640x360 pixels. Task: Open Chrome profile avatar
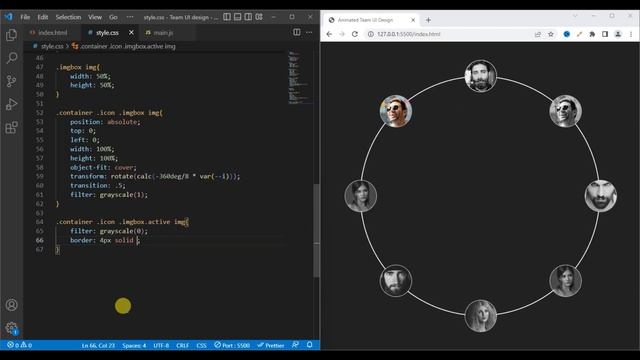pyautogui.click(x=618, y=34)
